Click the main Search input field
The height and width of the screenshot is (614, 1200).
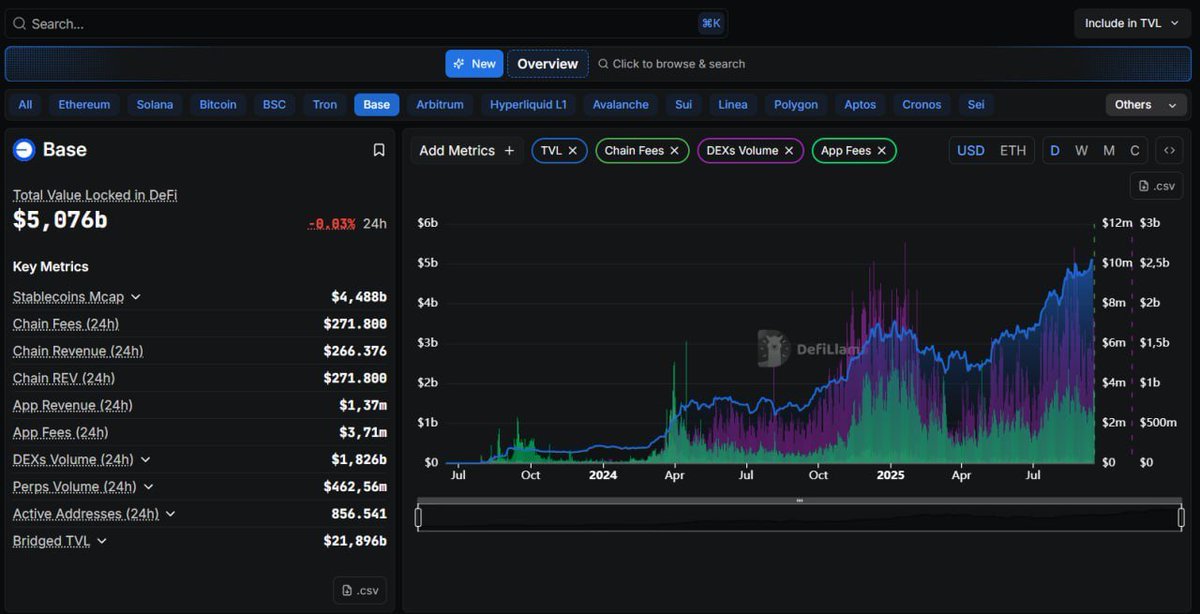(x=366, y=23)
